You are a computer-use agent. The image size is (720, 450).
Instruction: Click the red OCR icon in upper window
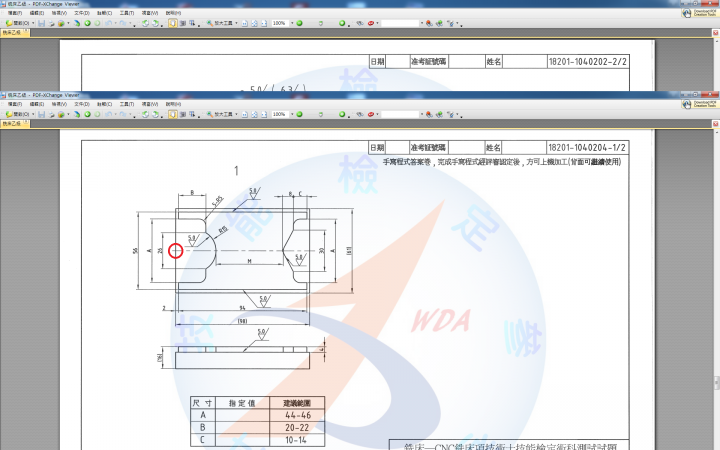pyautogui.click(x=371, y=23)
